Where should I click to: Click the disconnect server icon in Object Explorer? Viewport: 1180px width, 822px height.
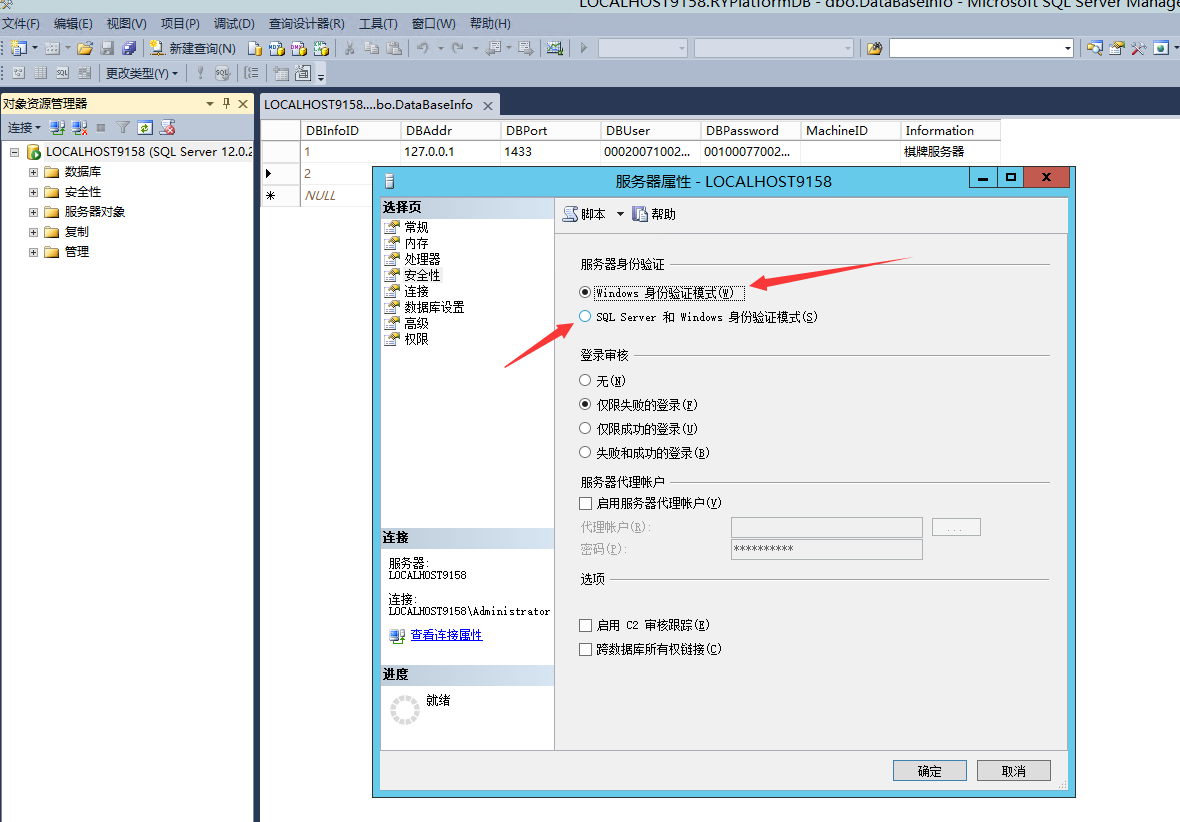click(79, 128)
